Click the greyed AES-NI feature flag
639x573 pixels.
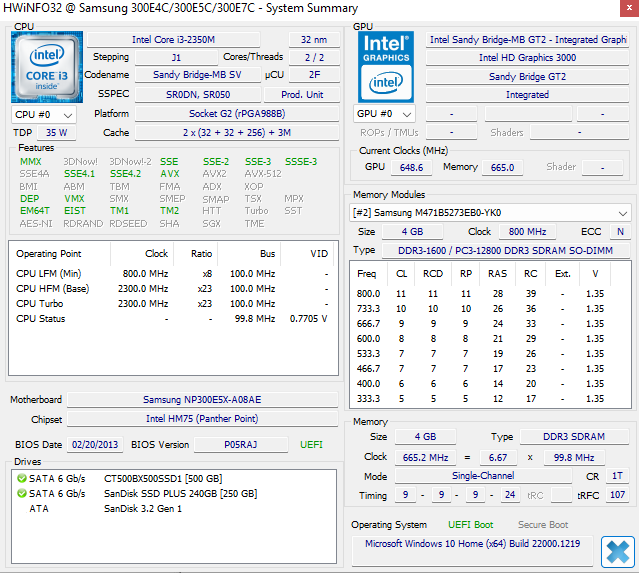point(36,223)
